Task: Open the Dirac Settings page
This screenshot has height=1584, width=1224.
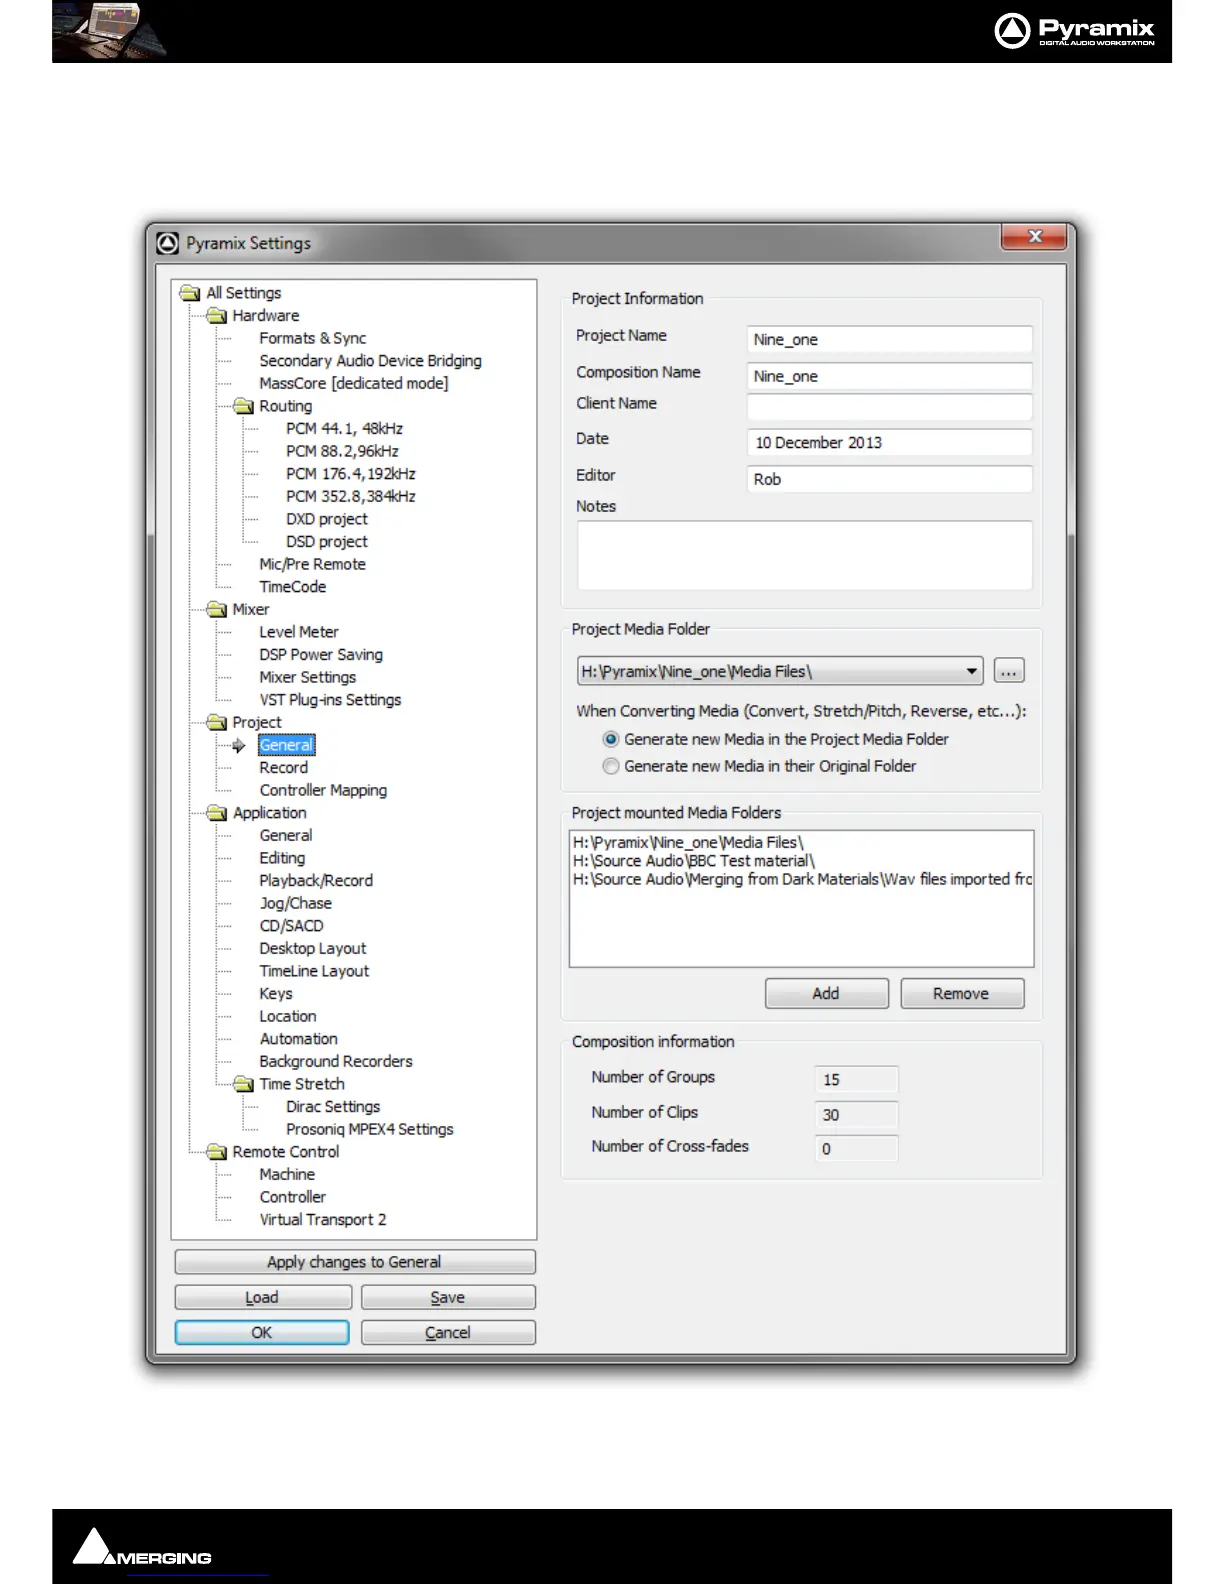Action: click(x=332, y=1107)
